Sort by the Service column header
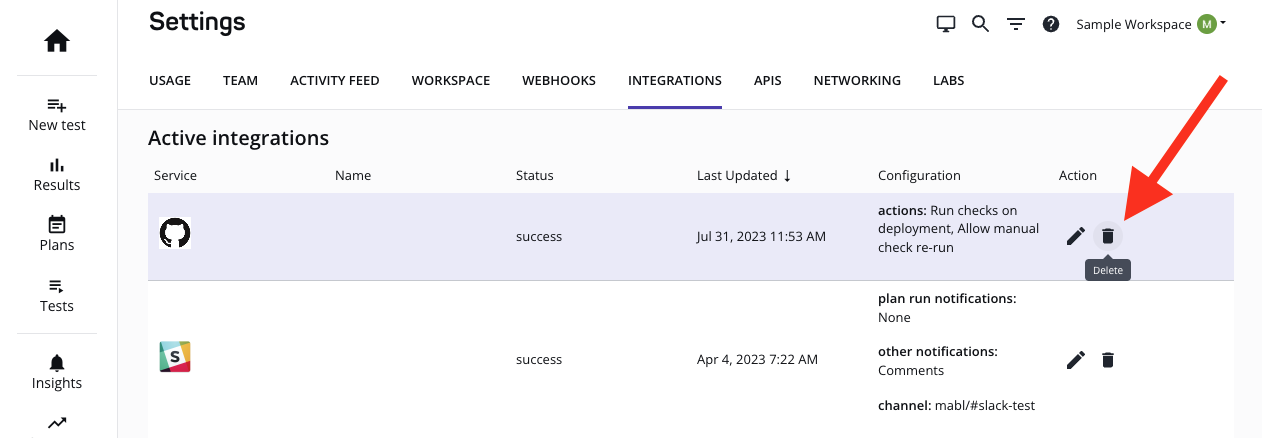 [175, 175]
